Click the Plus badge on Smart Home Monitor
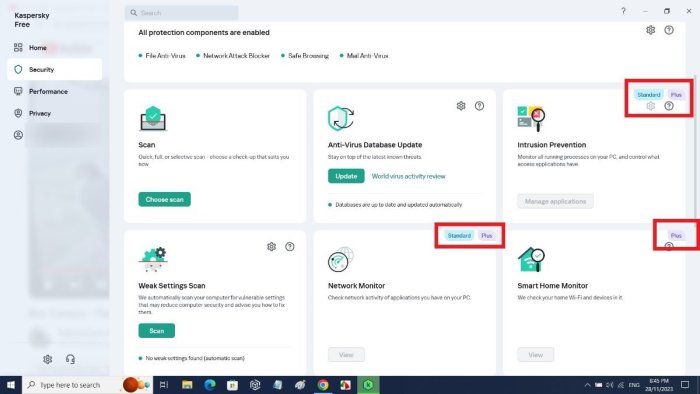 676,235
